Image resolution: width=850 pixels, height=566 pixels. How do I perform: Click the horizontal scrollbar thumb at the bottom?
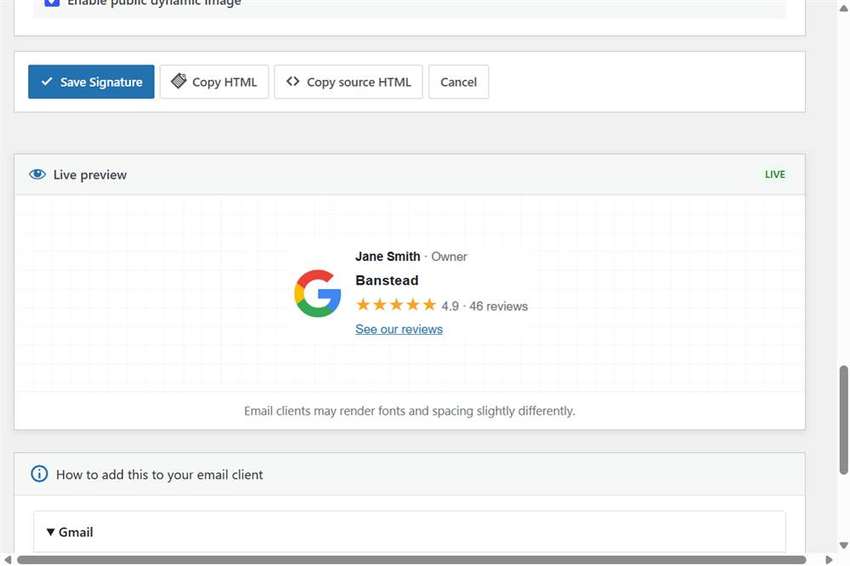[x=411, y=559]
